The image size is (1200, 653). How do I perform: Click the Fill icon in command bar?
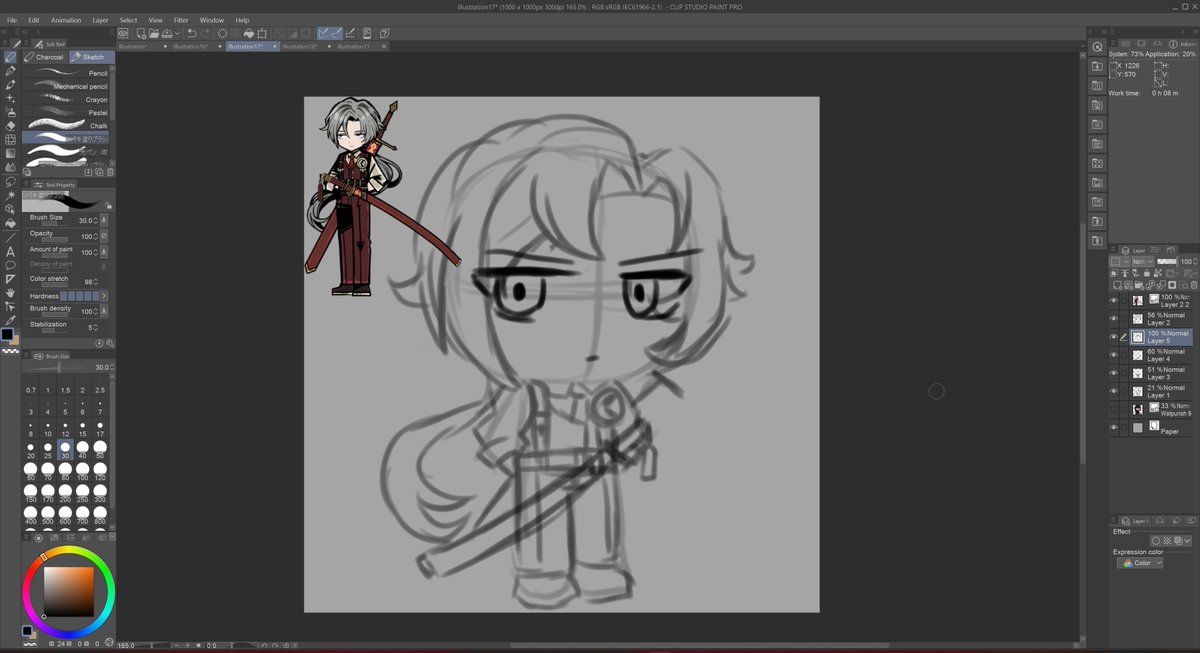click(x=247, y=33)
